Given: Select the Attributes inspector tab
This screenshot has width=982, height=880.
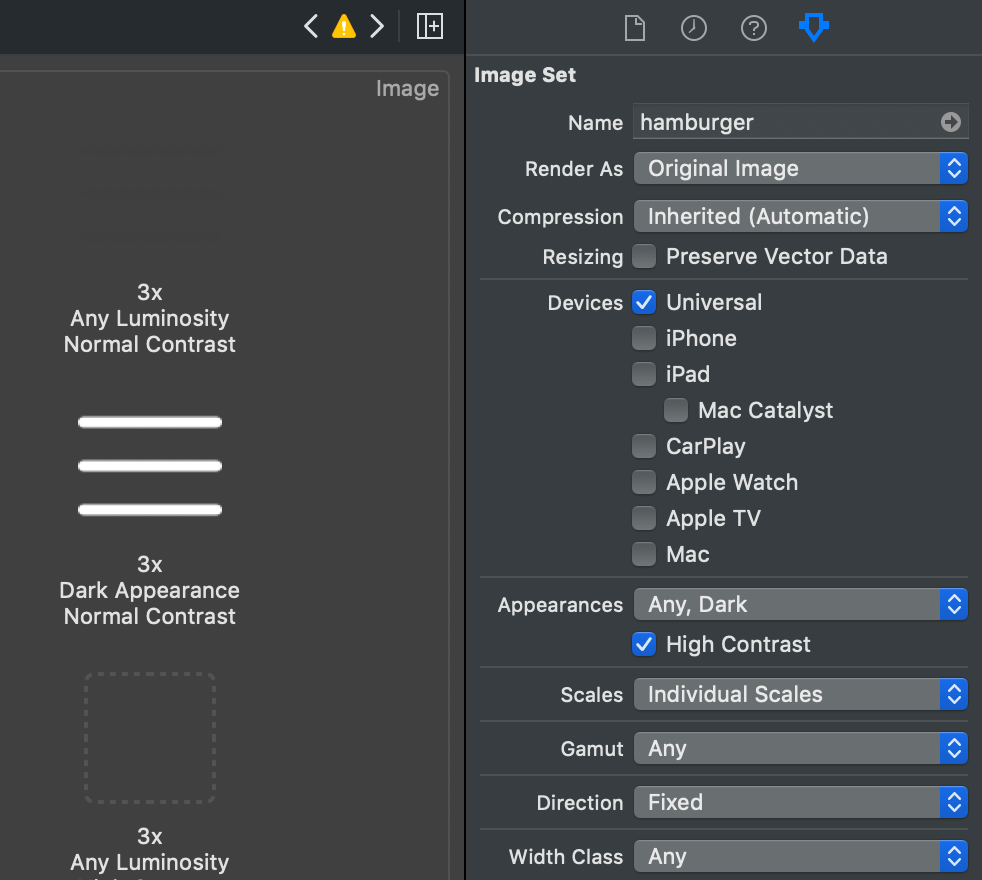Looking at the screenshot, I should [x=814, y=28].
